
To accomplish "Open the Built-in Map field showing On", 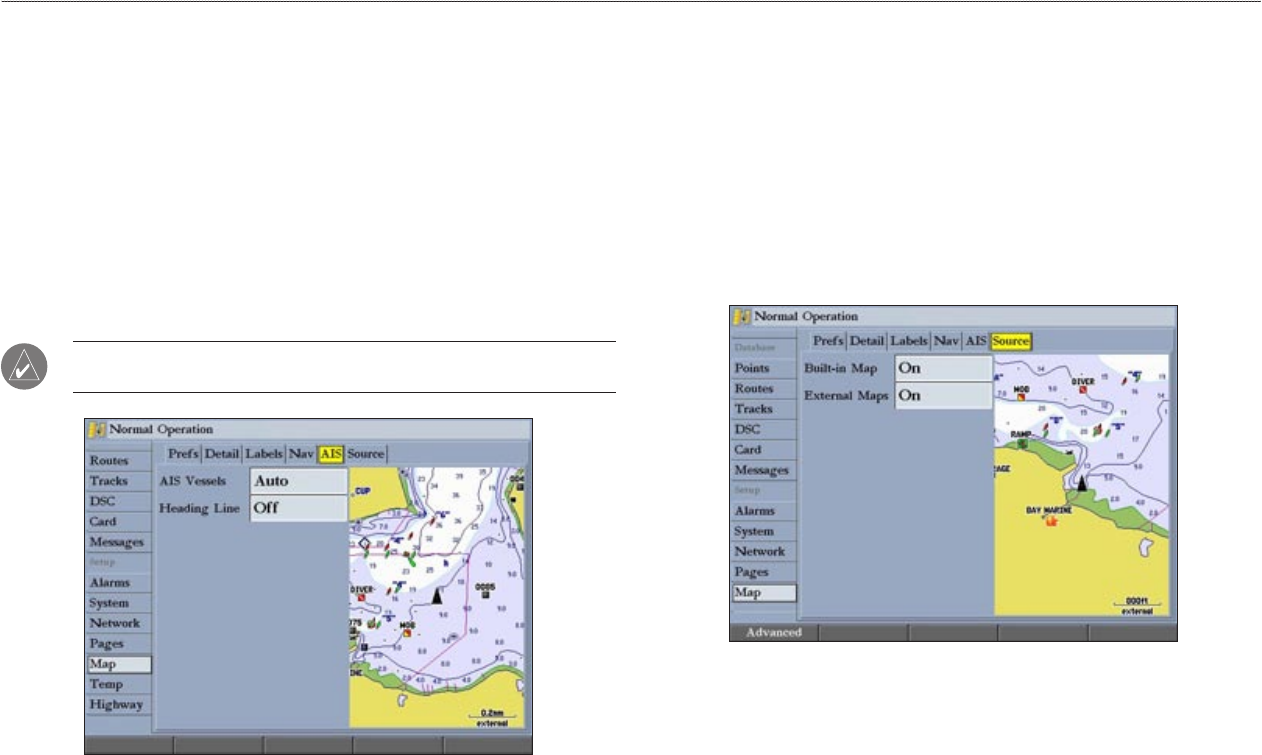I will coord(943,368).
